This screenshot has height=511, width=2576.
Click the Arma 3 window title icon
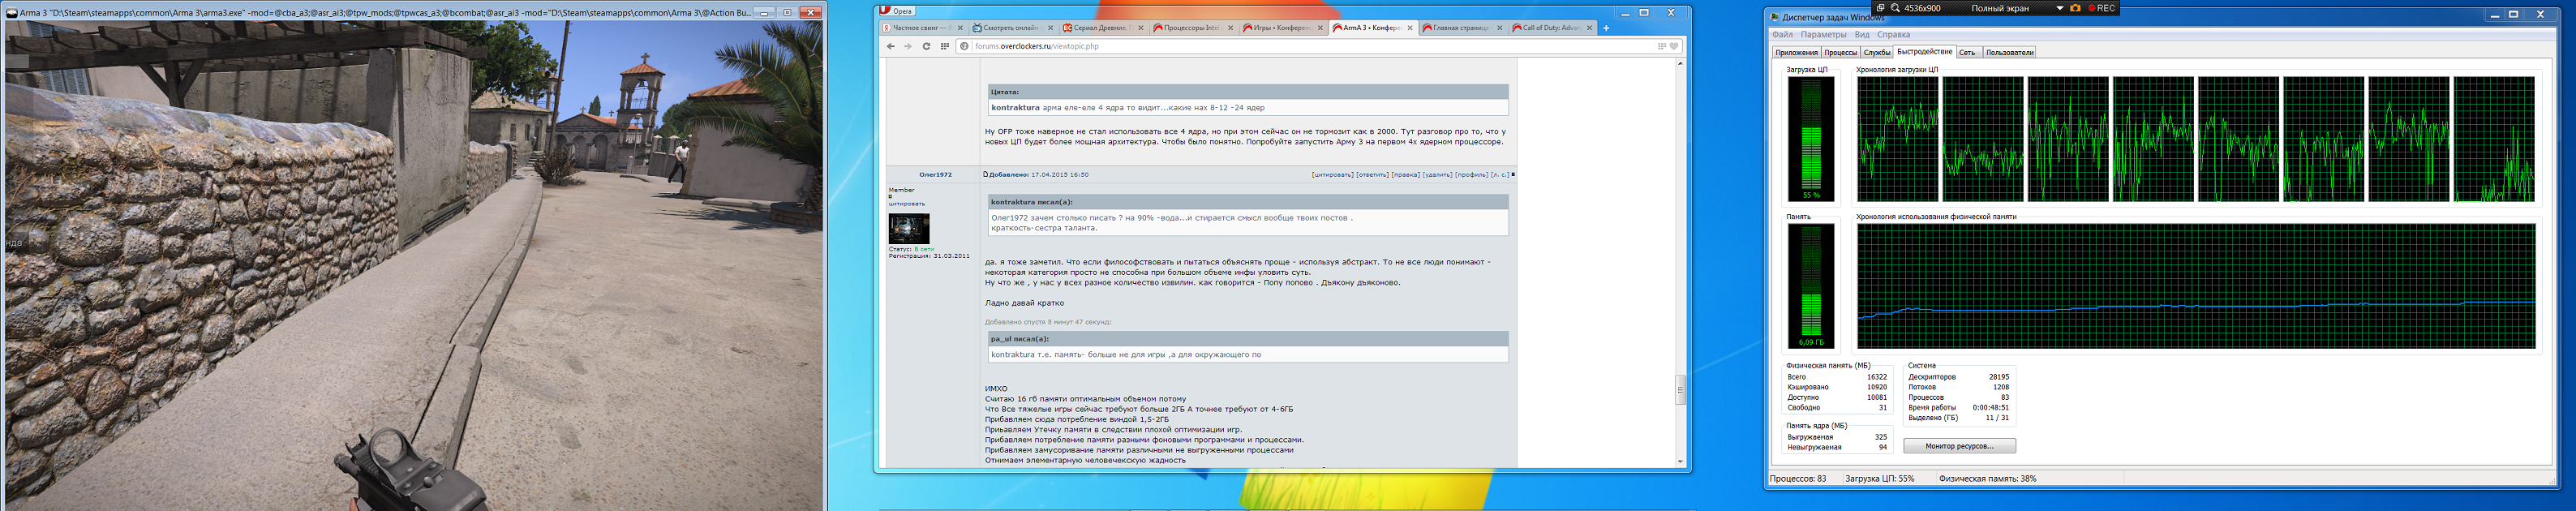click(x=11, y=13)
